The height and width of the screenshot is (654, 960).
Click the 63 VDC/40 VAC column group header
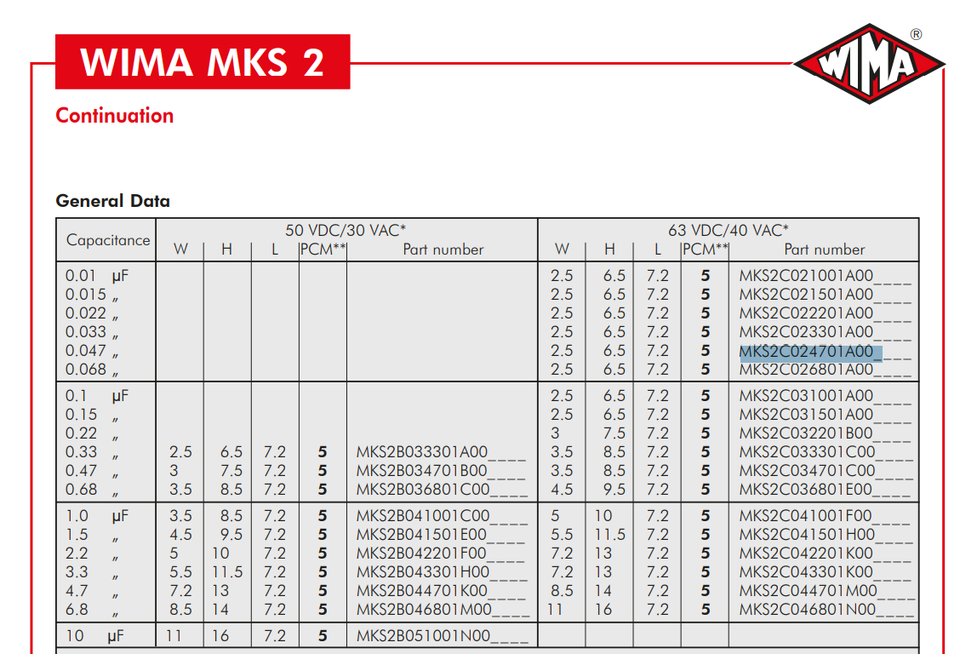coord(729,230)
